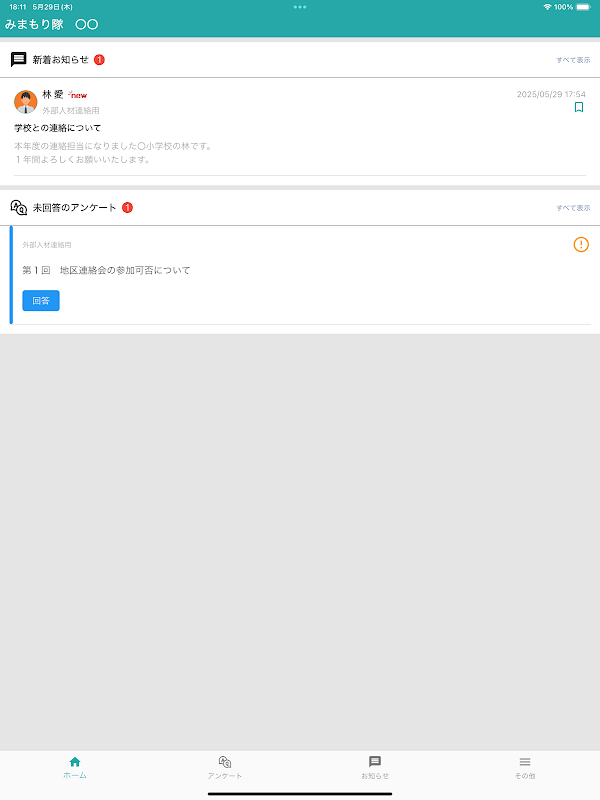The width and height of the screenshot is (600, 800).
Task: Tap the three-dot multitasking indicator at top
Action: pyautogui.click(x=300, y=7)
